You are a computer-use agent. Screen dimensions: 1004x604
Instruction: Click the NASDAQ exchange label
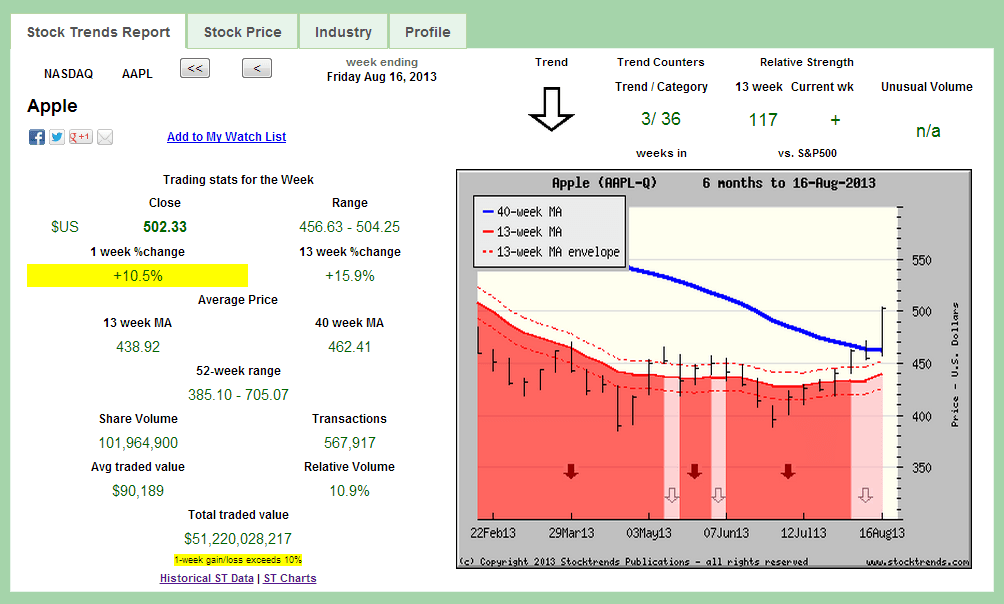69,74
